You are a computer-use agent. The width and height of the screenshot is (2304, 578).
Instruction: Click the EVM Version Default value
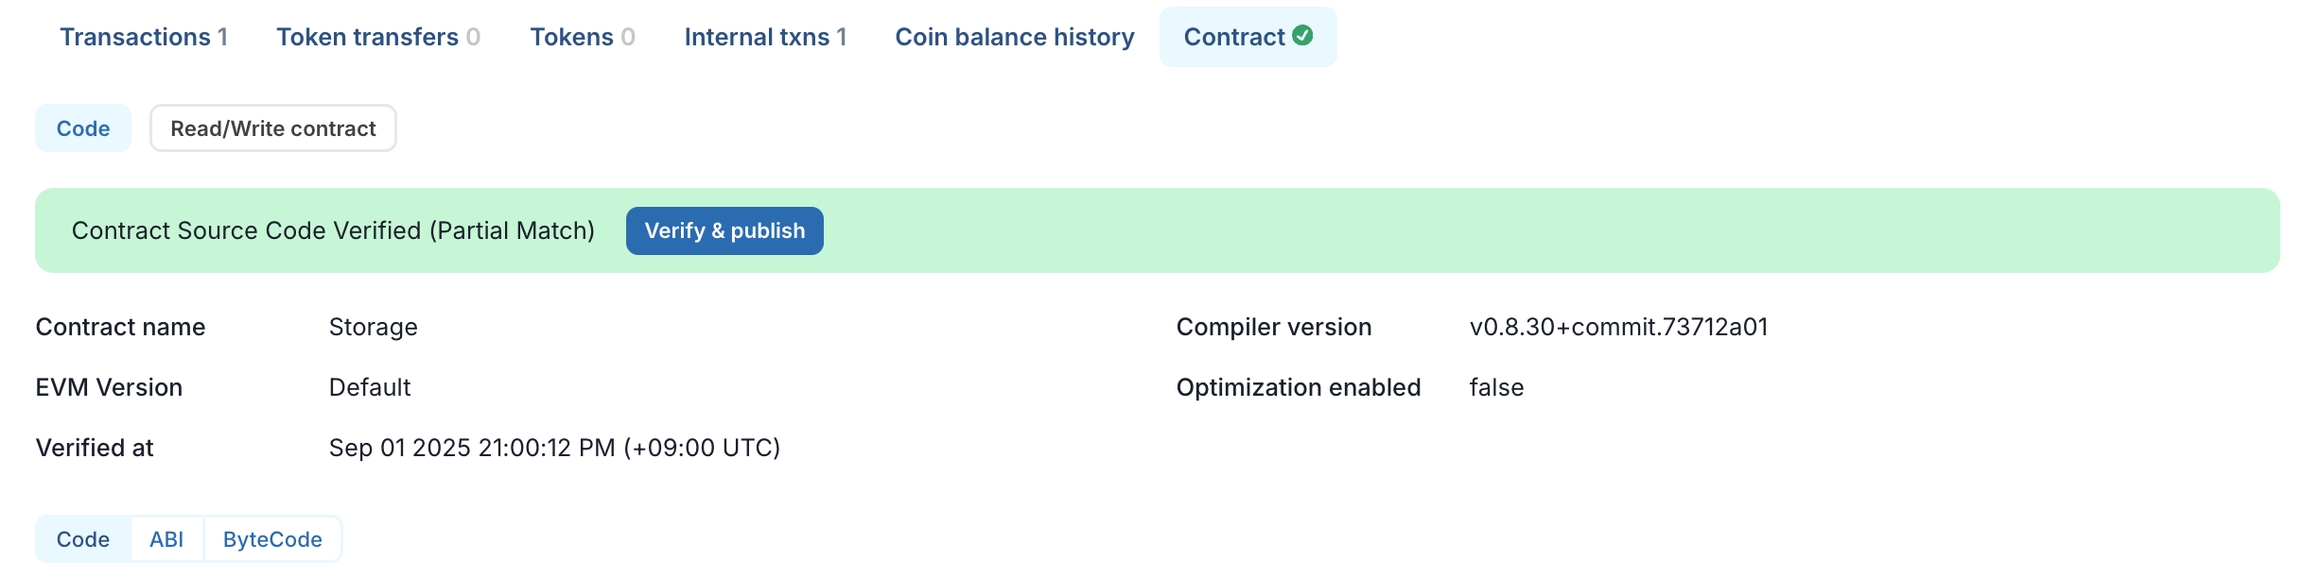[369, 387]
